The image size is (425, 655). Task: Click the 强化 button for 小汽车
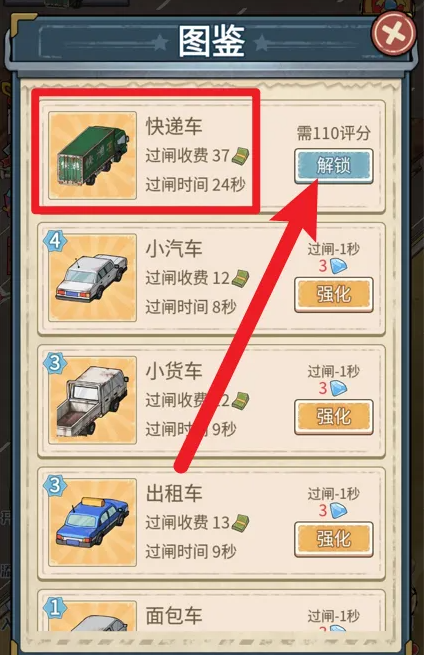pyautogui.click(x=333, y=294)
